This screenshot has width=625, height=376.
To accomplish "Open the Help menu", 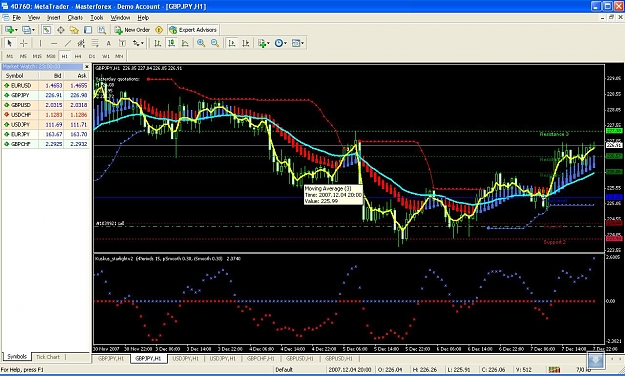I will coord(143,18).
